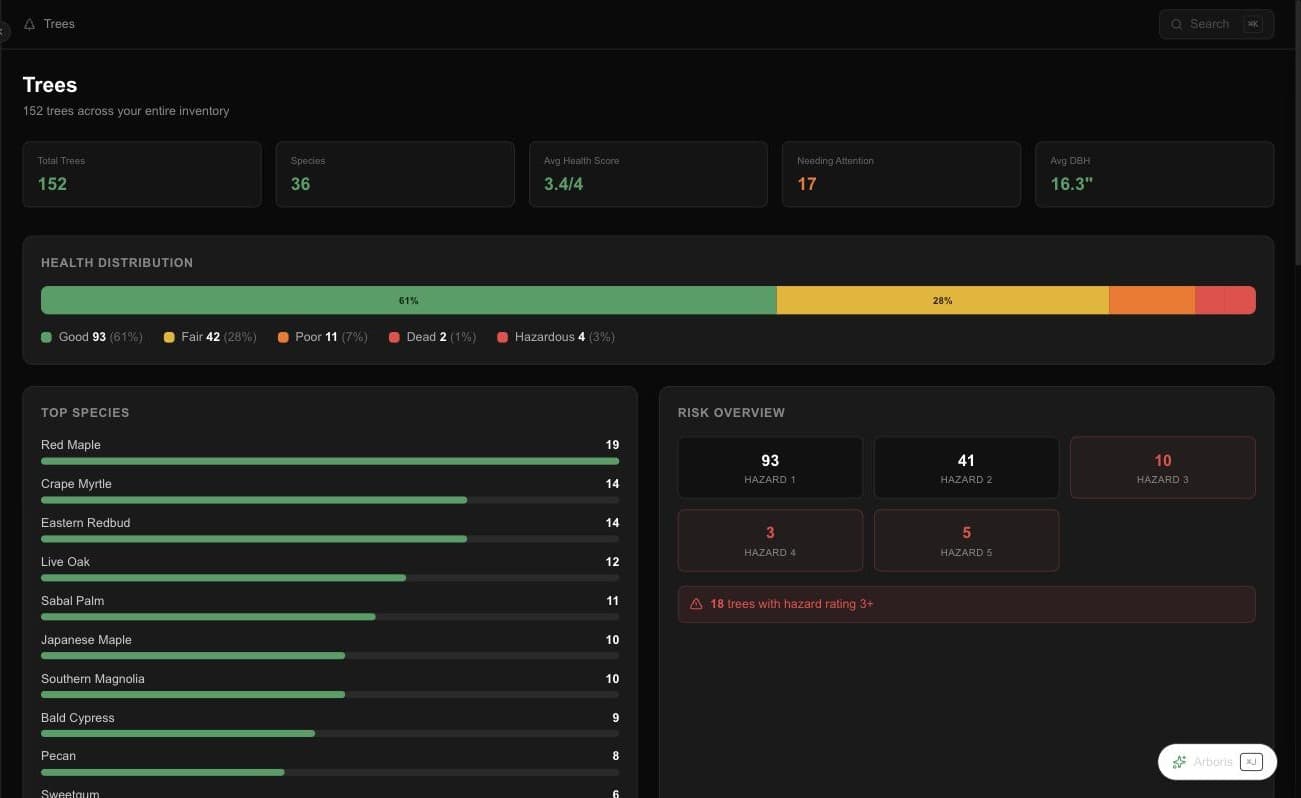Click the green Good legend dot

(x=46, y=337)
